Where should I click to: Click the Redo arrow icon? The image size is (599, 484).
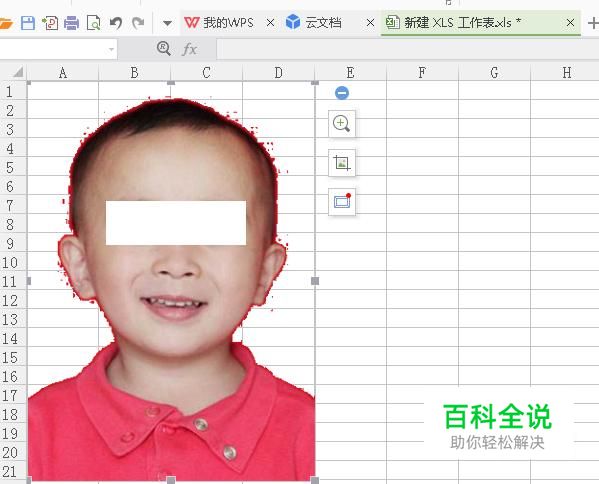pos(138,23)
